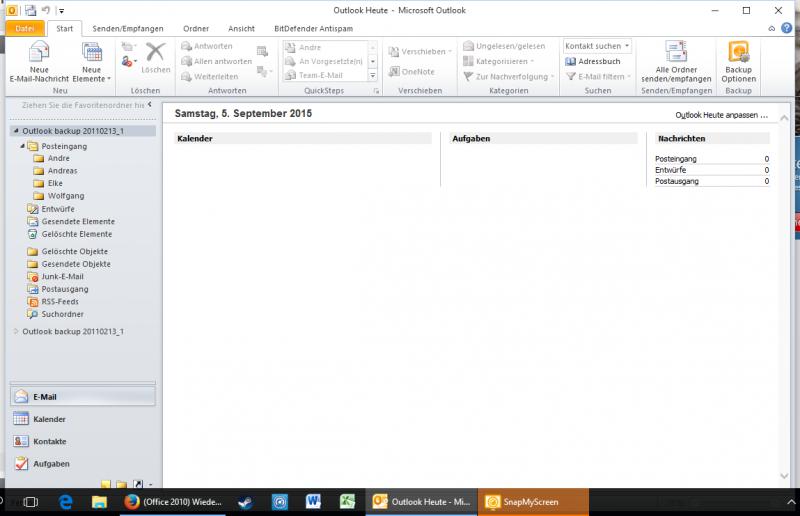Open the Verschieben move dropdown
800x516 pixels.
[x=420, y=52]
